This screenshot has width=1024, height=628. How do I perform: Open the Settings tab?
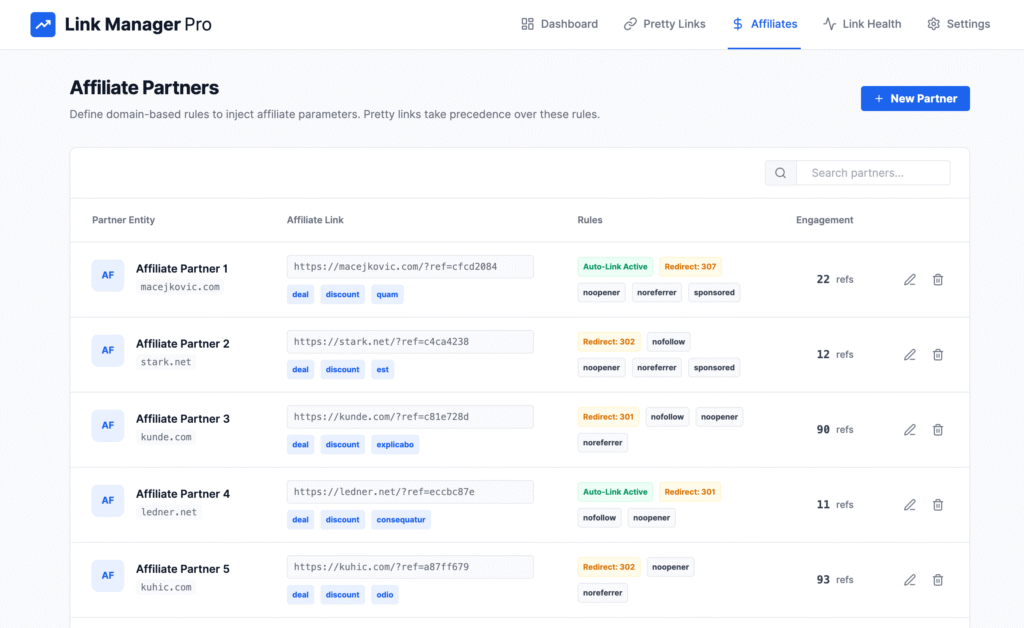point(958,24)
